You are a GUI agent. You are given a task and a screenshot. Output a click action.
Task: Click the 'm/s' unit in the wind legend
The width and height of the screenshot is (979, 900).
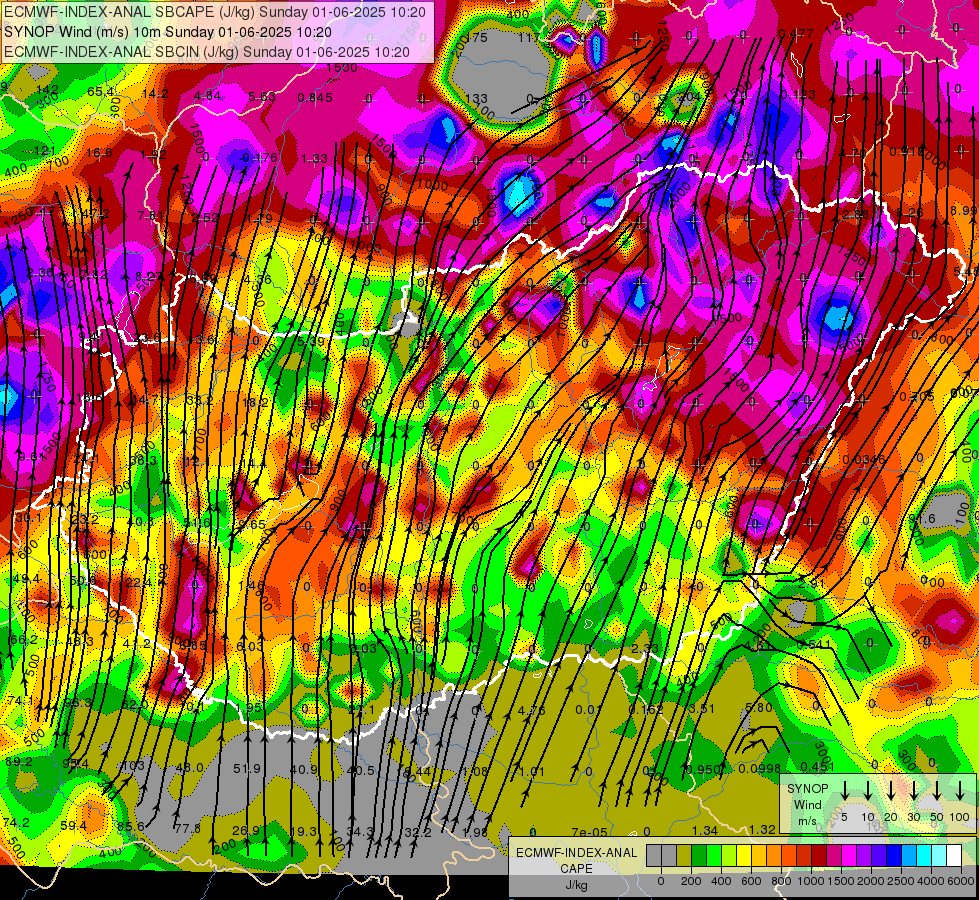pyautogui.click(x=807, y=821)
